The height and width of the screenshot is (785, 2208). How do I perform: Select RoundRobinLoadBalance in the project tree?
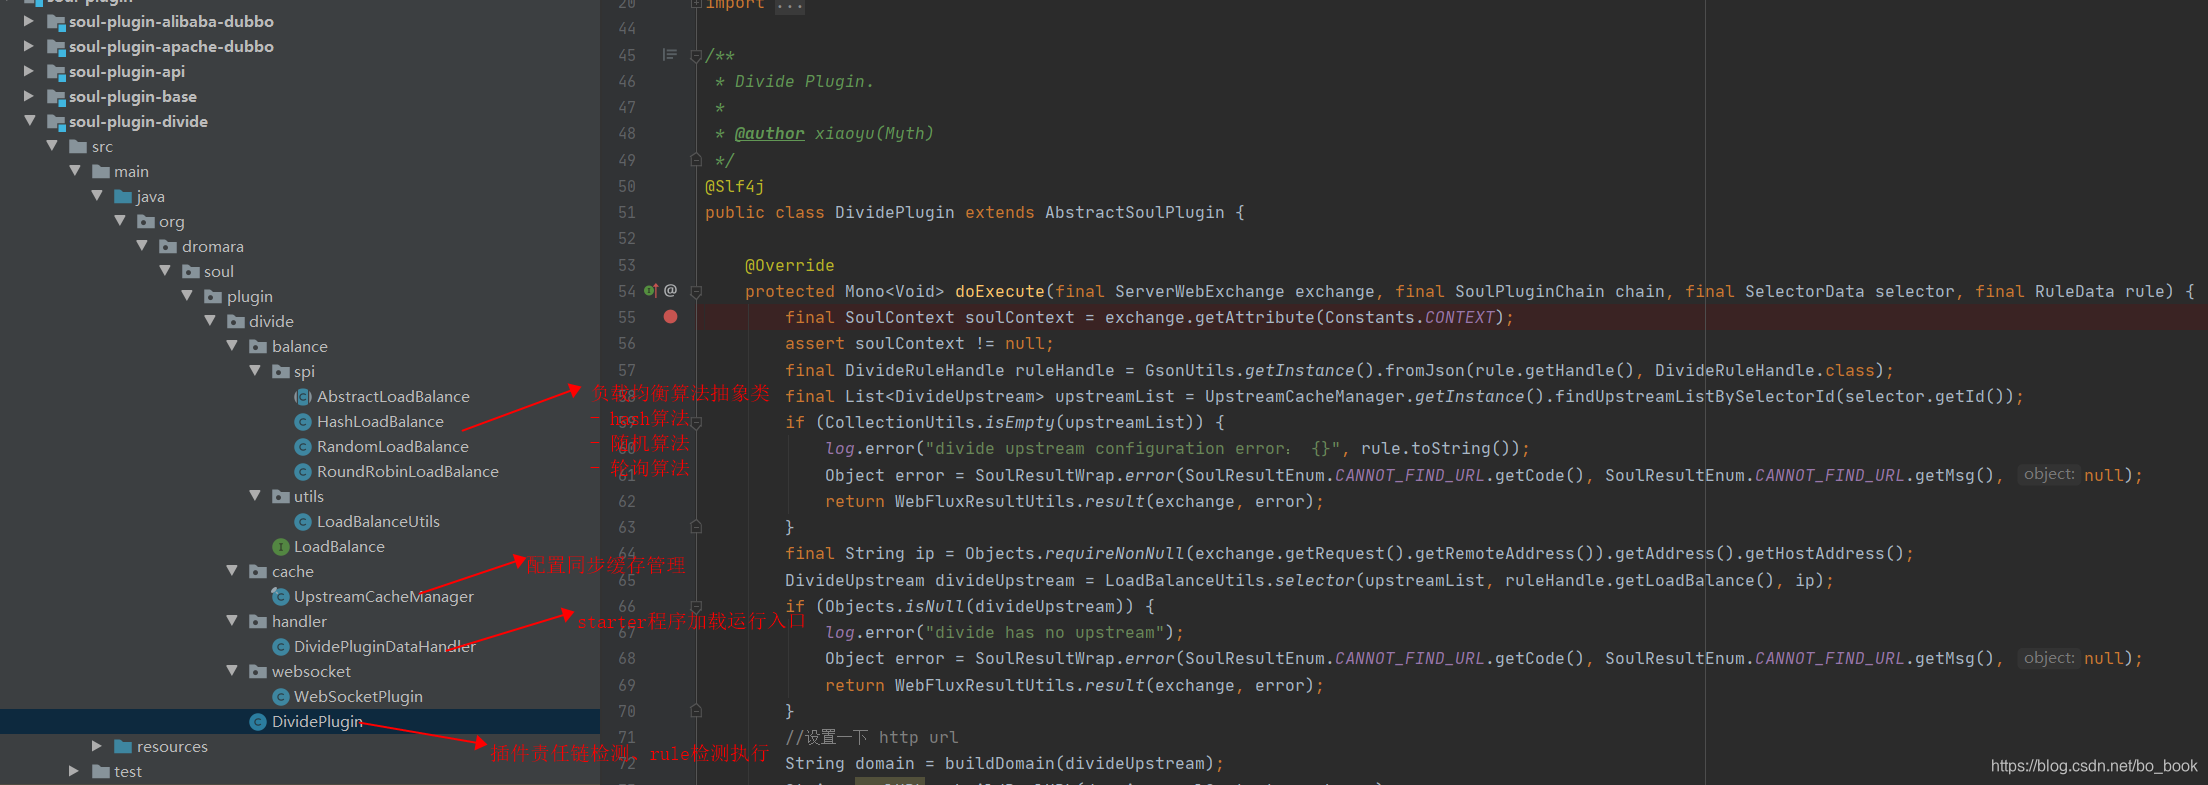pyautogui.click(x=408, y=471)
